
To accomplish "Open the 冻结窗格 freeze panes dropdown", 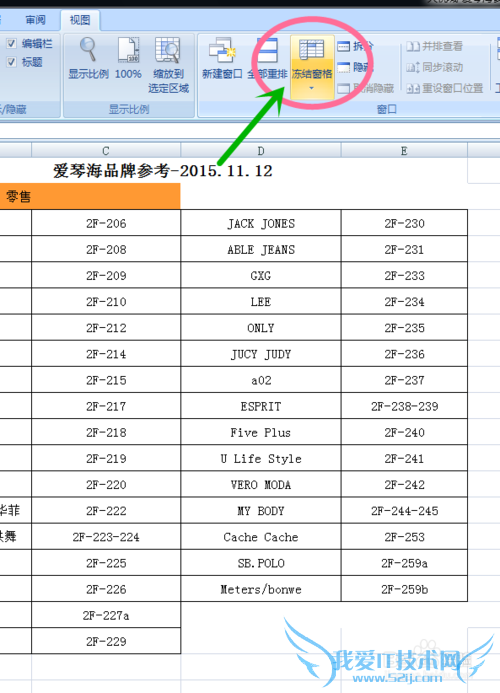I will [x=312, y=66].
